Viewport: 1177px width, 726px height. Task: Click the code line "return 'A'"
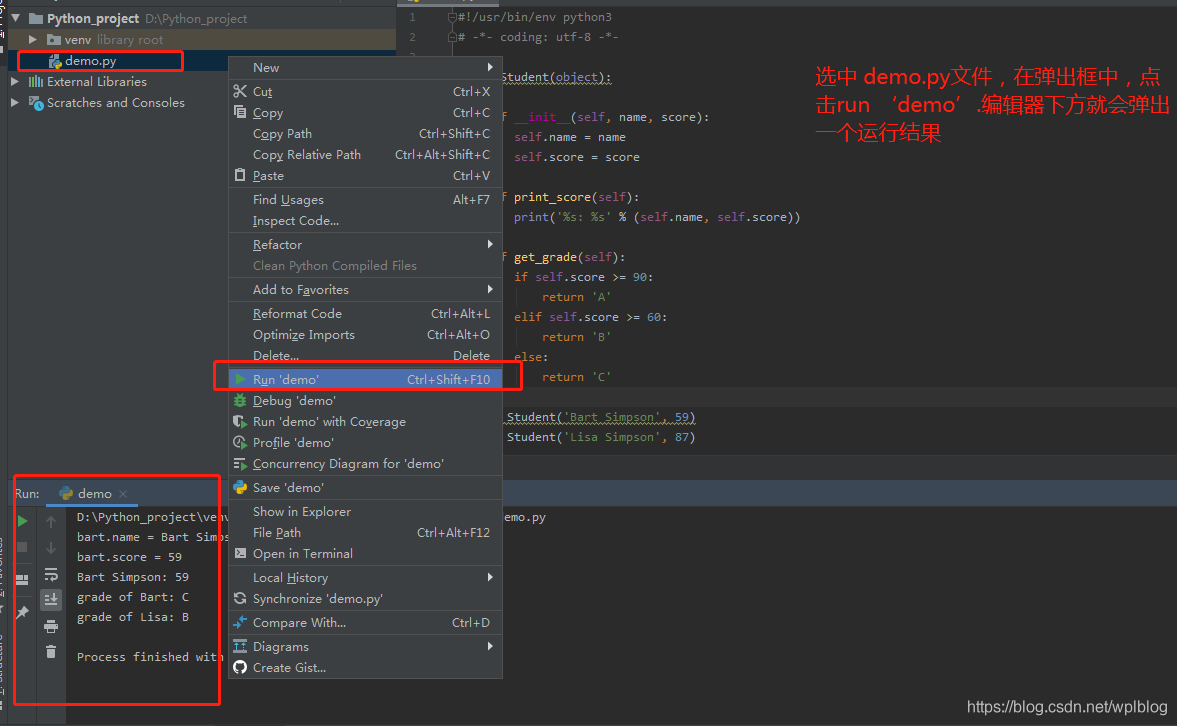[x=576, y=297]
